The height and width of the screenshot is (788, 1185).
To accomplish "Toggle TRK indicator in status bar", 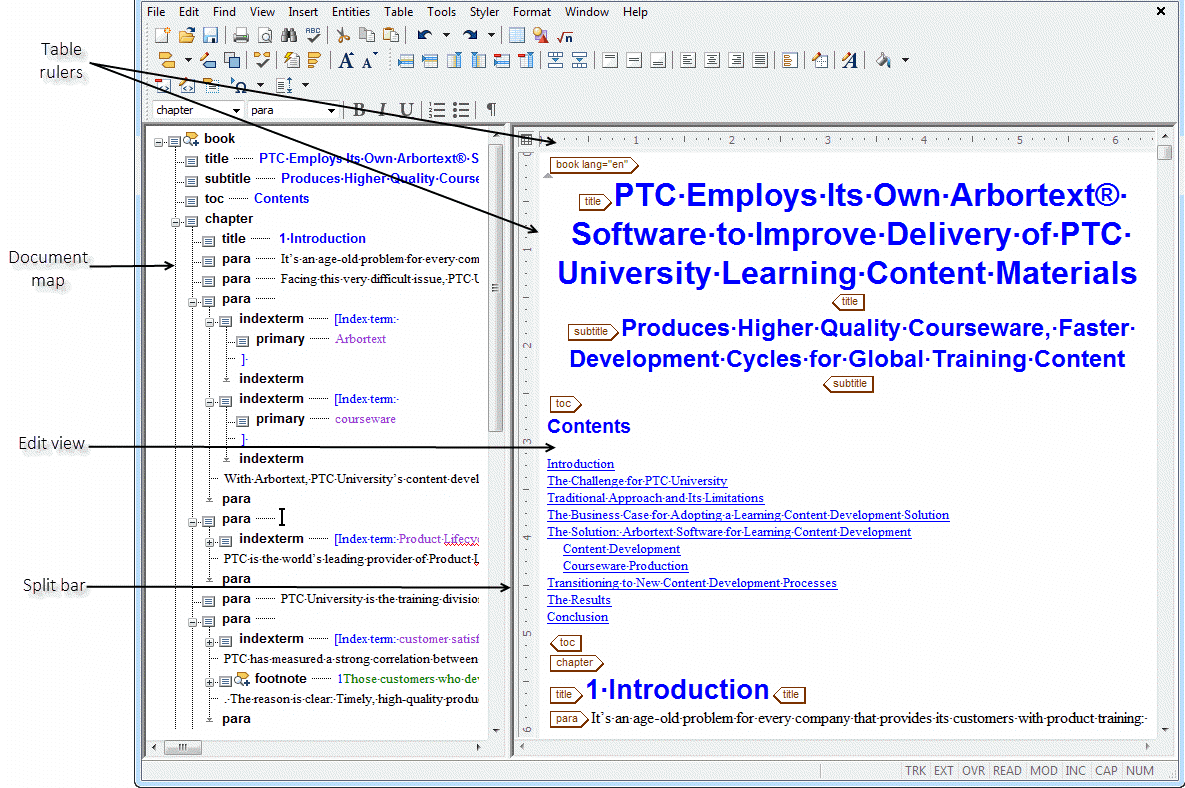I will (915, 771).
